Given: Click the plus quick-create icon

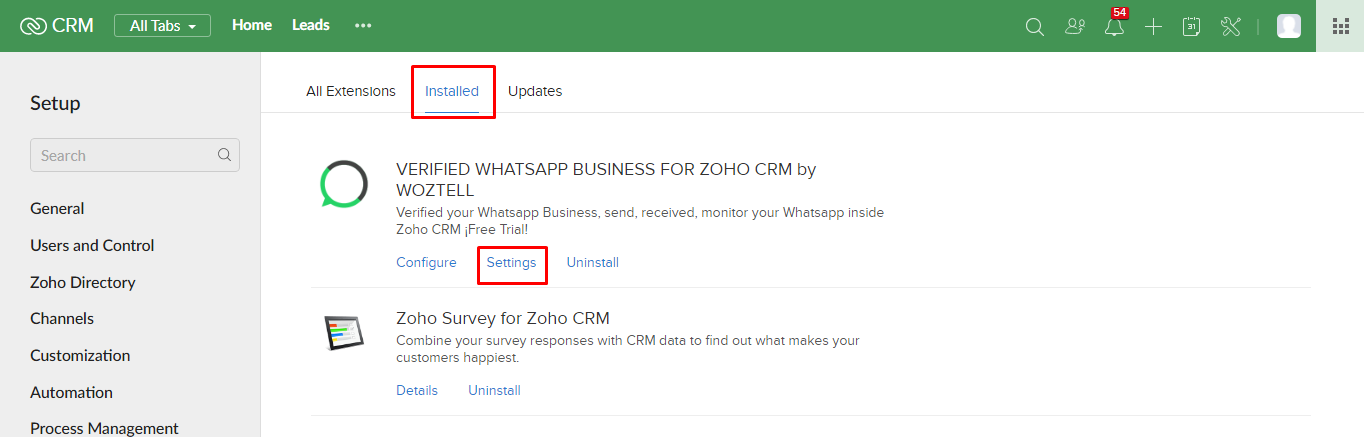Looking at the screenshot, I should [x=1154, y=27].
